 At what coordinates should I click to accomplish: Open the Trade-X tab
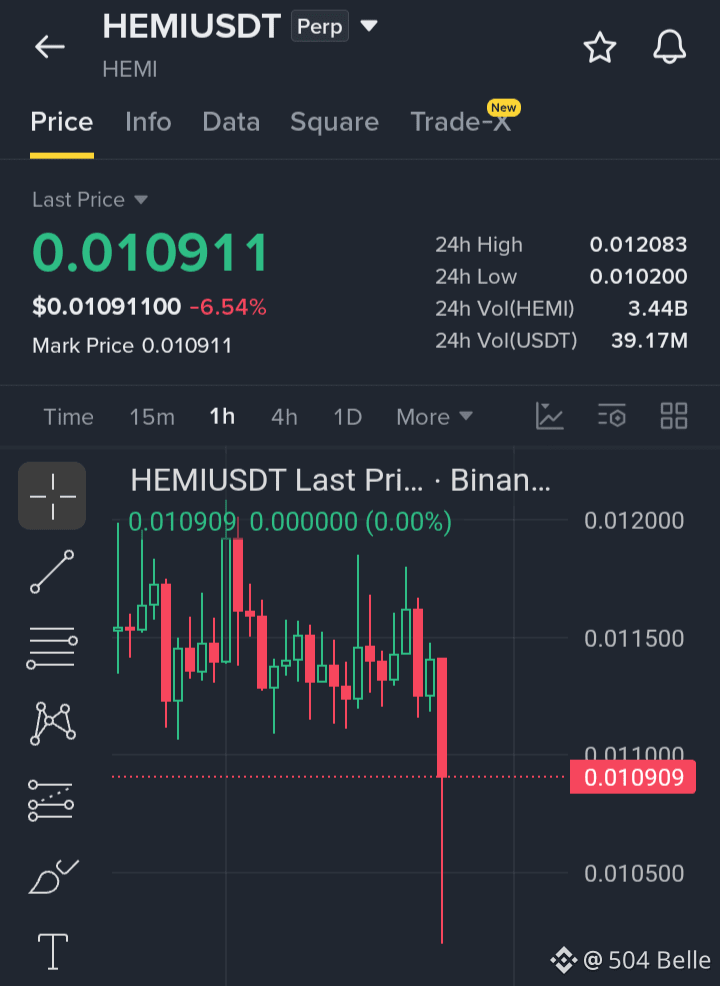tap(460, 122)
